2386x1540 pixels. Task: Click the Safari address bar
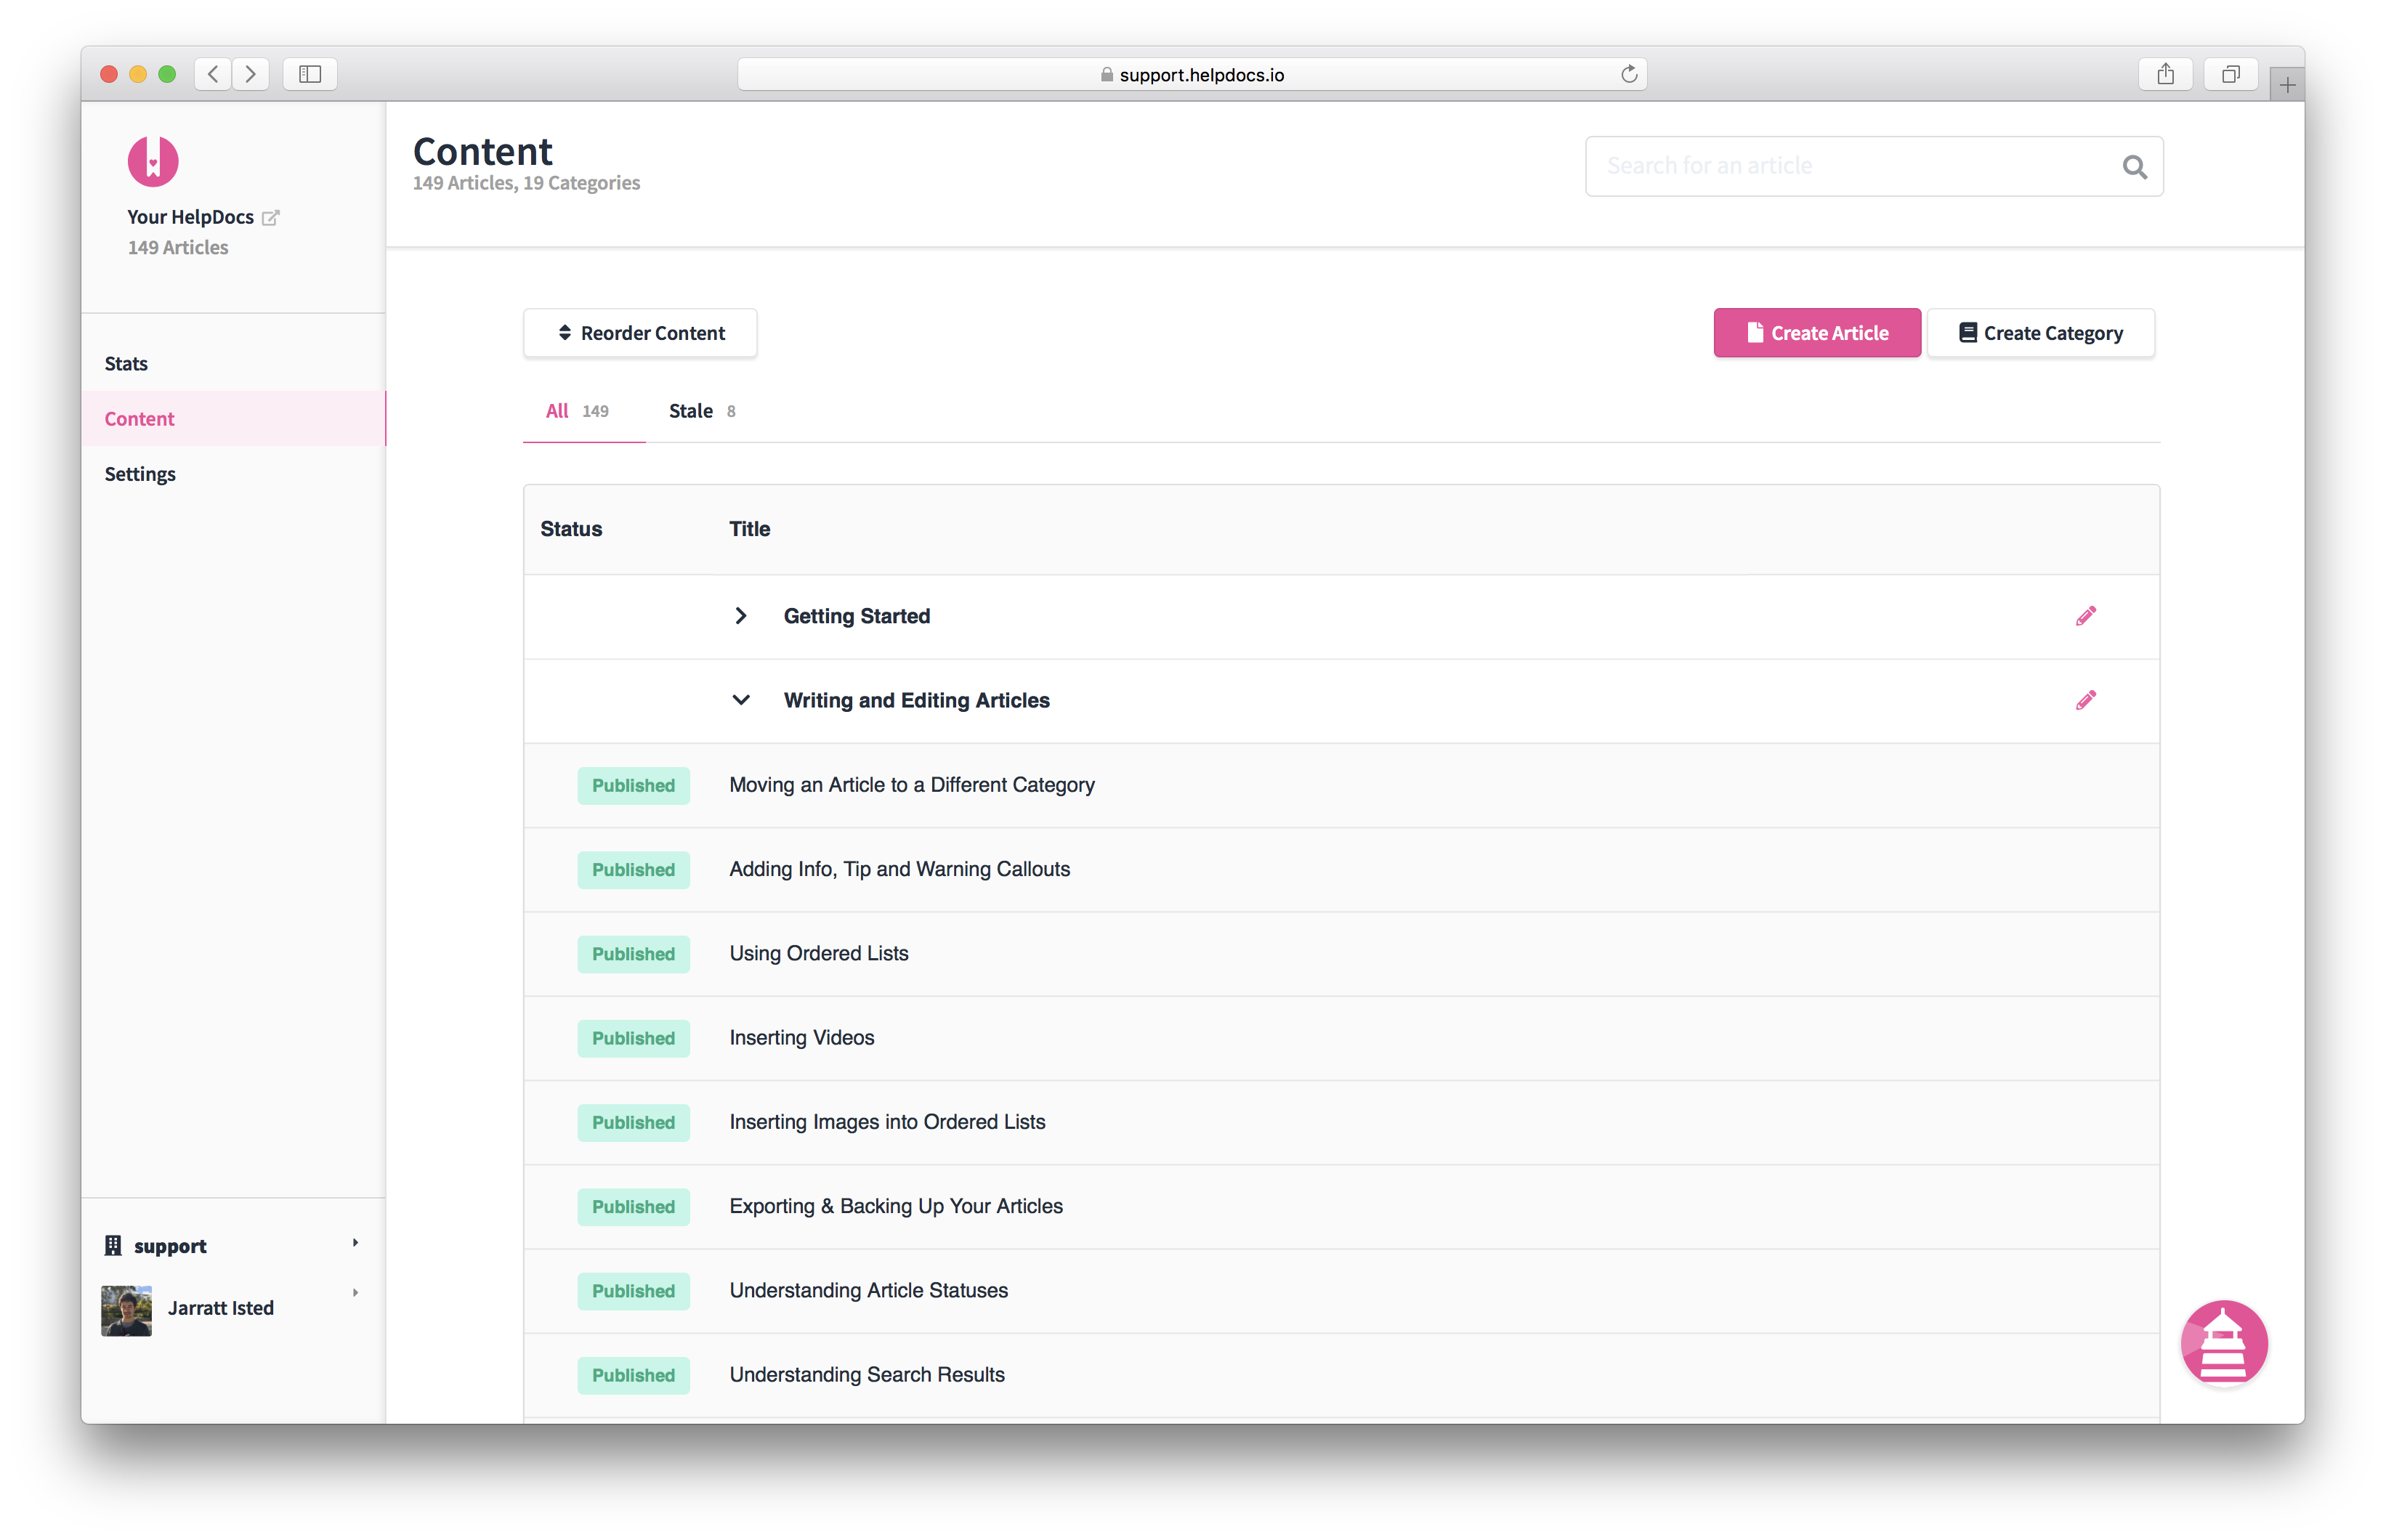pyautogui.click(x=1191, y=74)
